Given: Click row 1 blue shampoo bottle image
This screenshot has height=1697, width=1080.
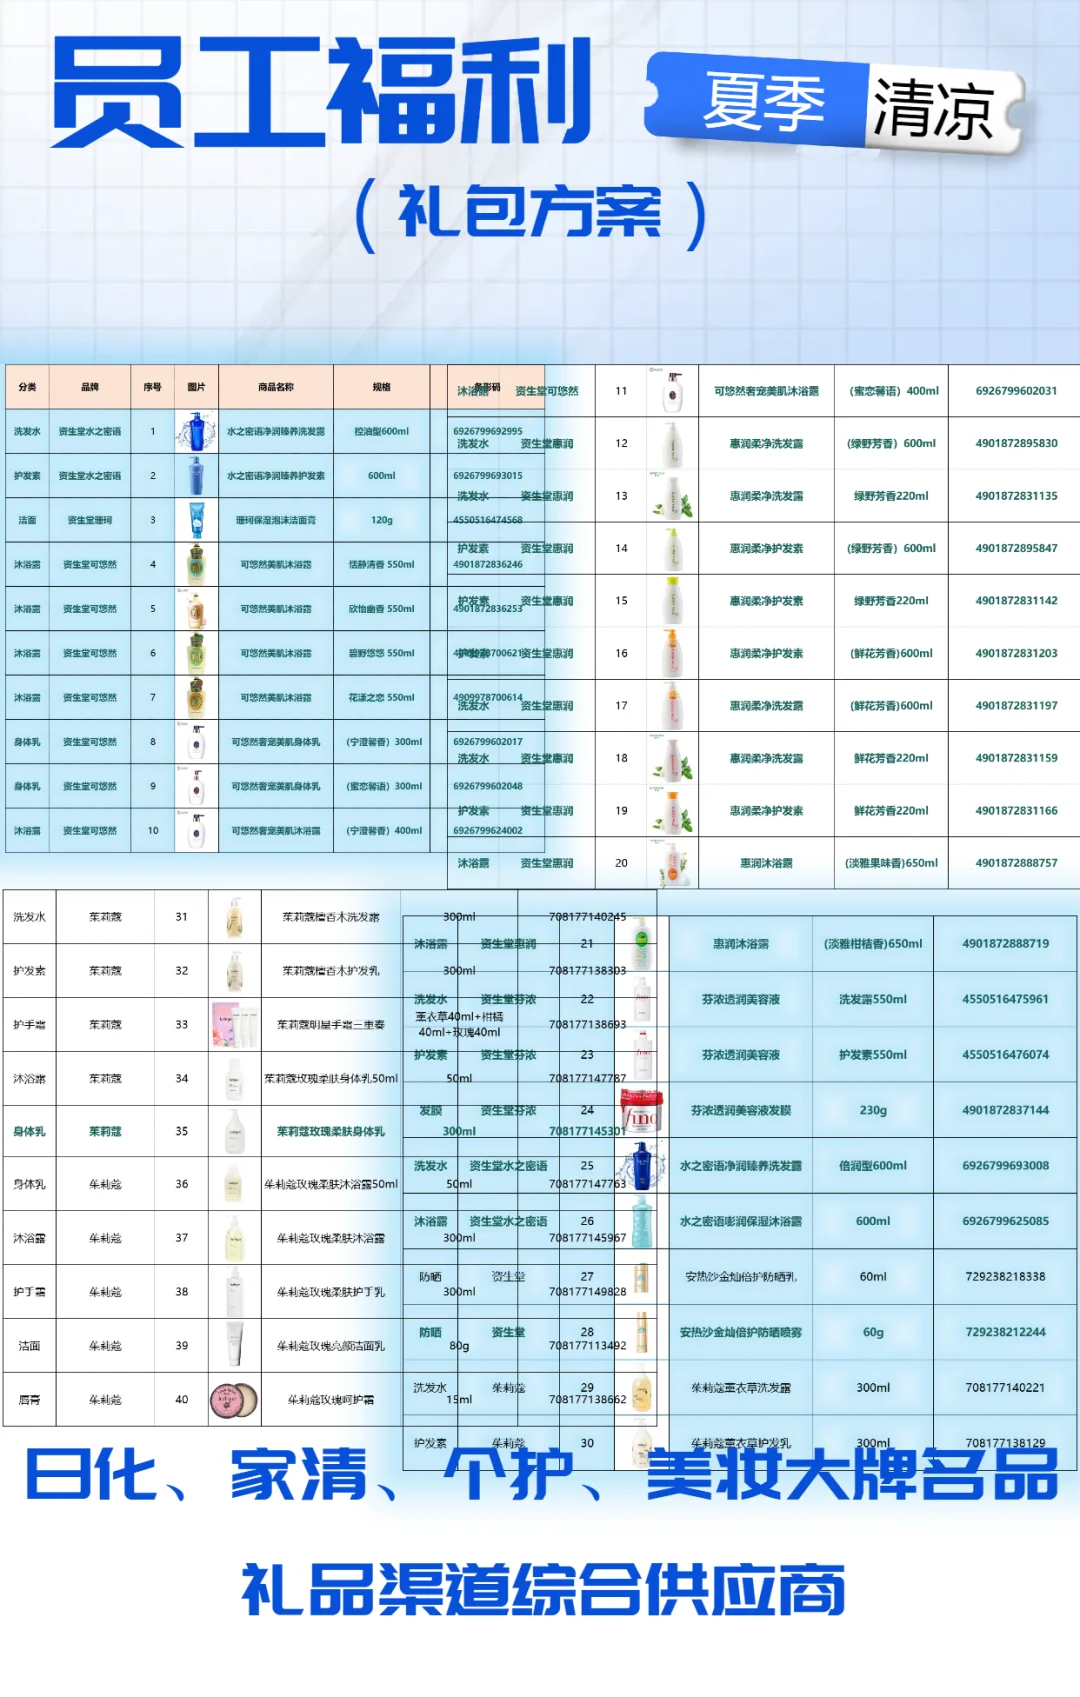Looking at the screenshot, I should coord(196,432).
